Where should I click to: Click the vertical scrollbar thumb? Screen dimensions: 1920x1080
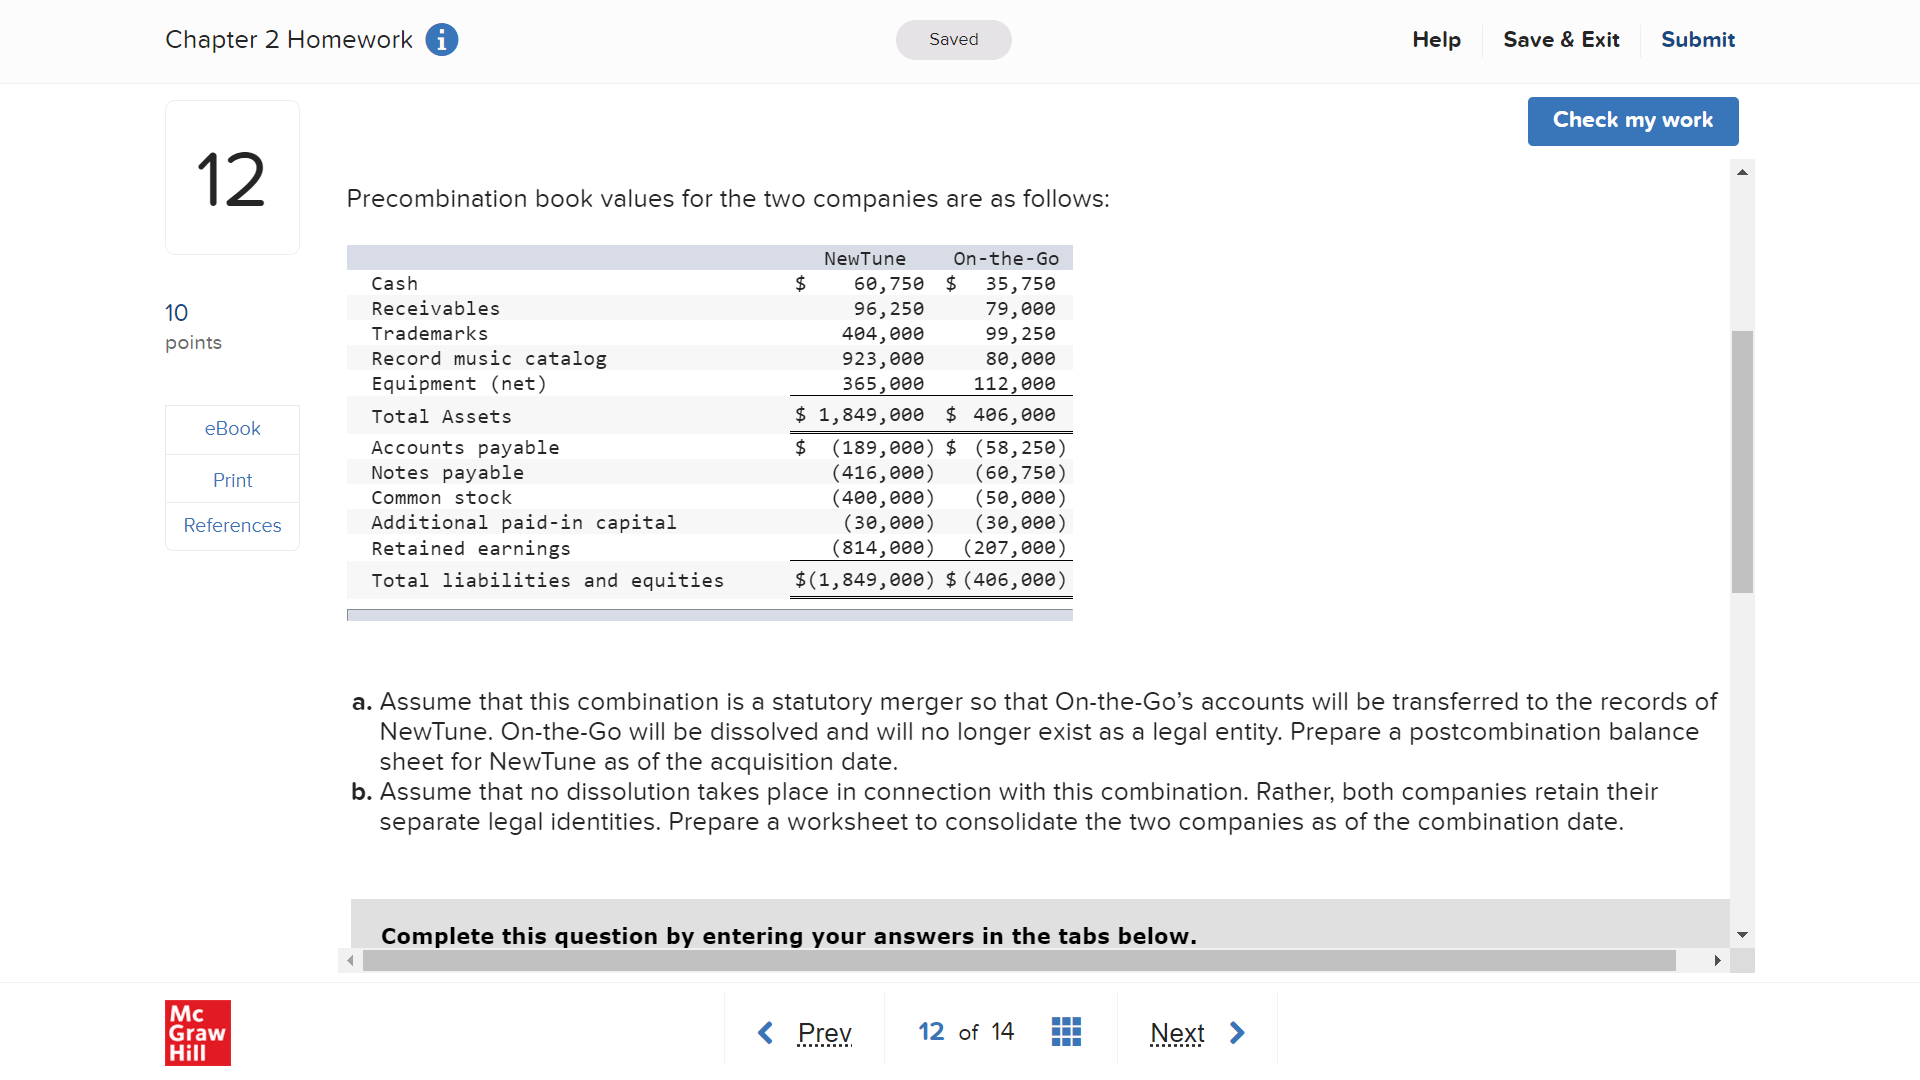1742,460
